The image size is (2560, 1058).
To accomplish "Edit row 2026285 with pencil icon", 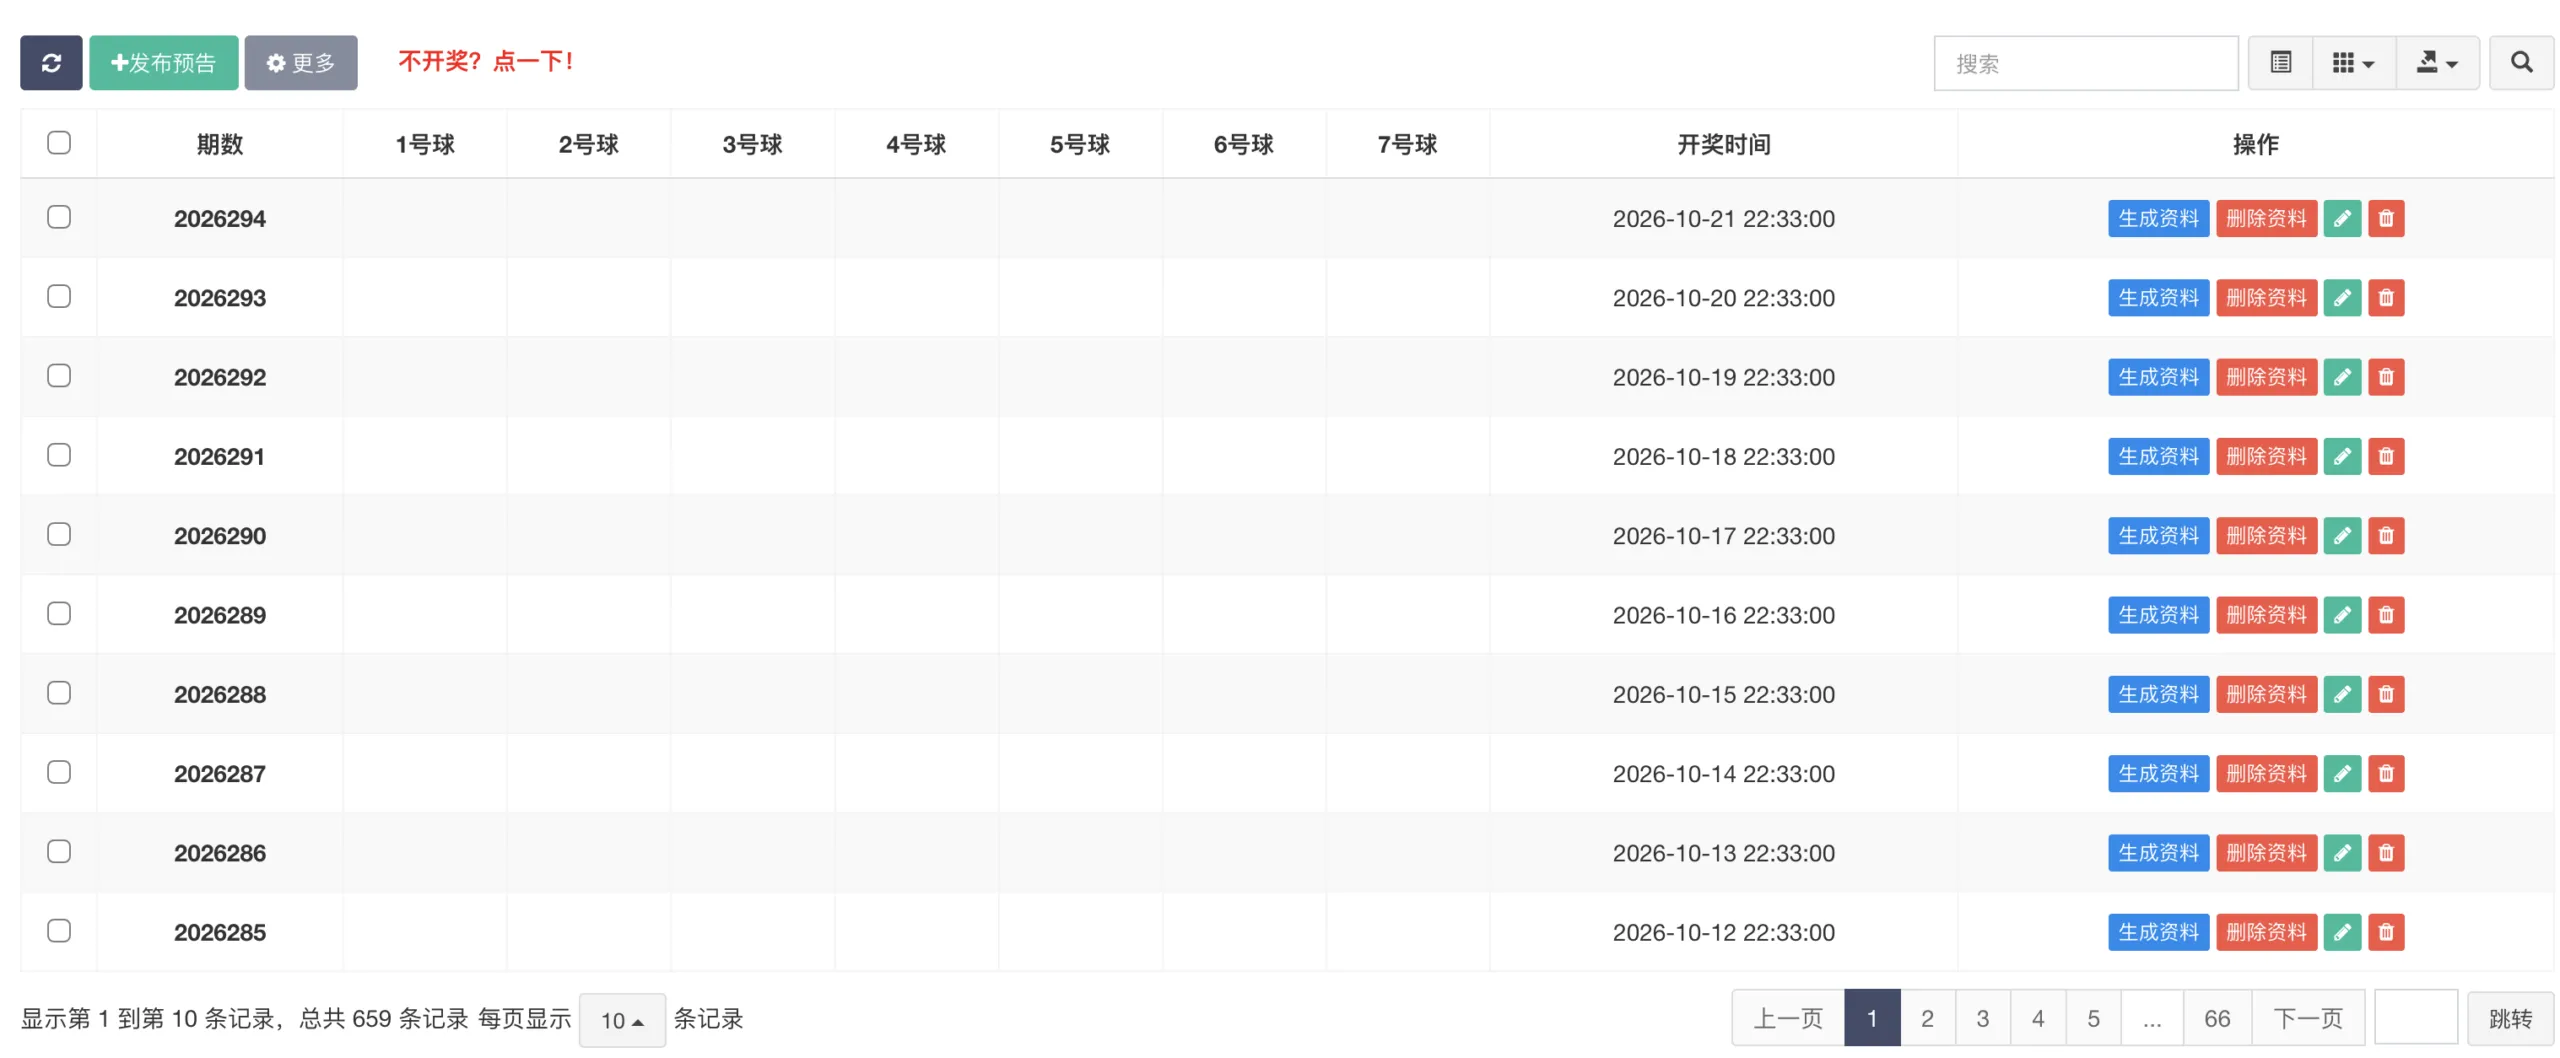I will (2341, 932).
